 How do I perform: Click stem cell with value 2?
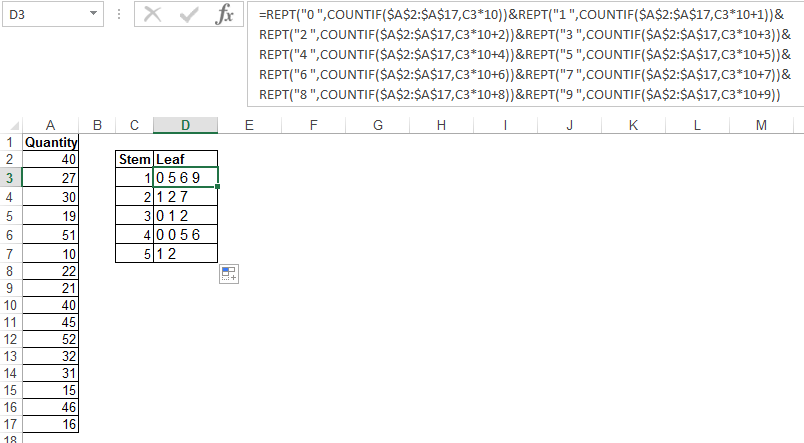pyautogui.click(x=134, y=197)
